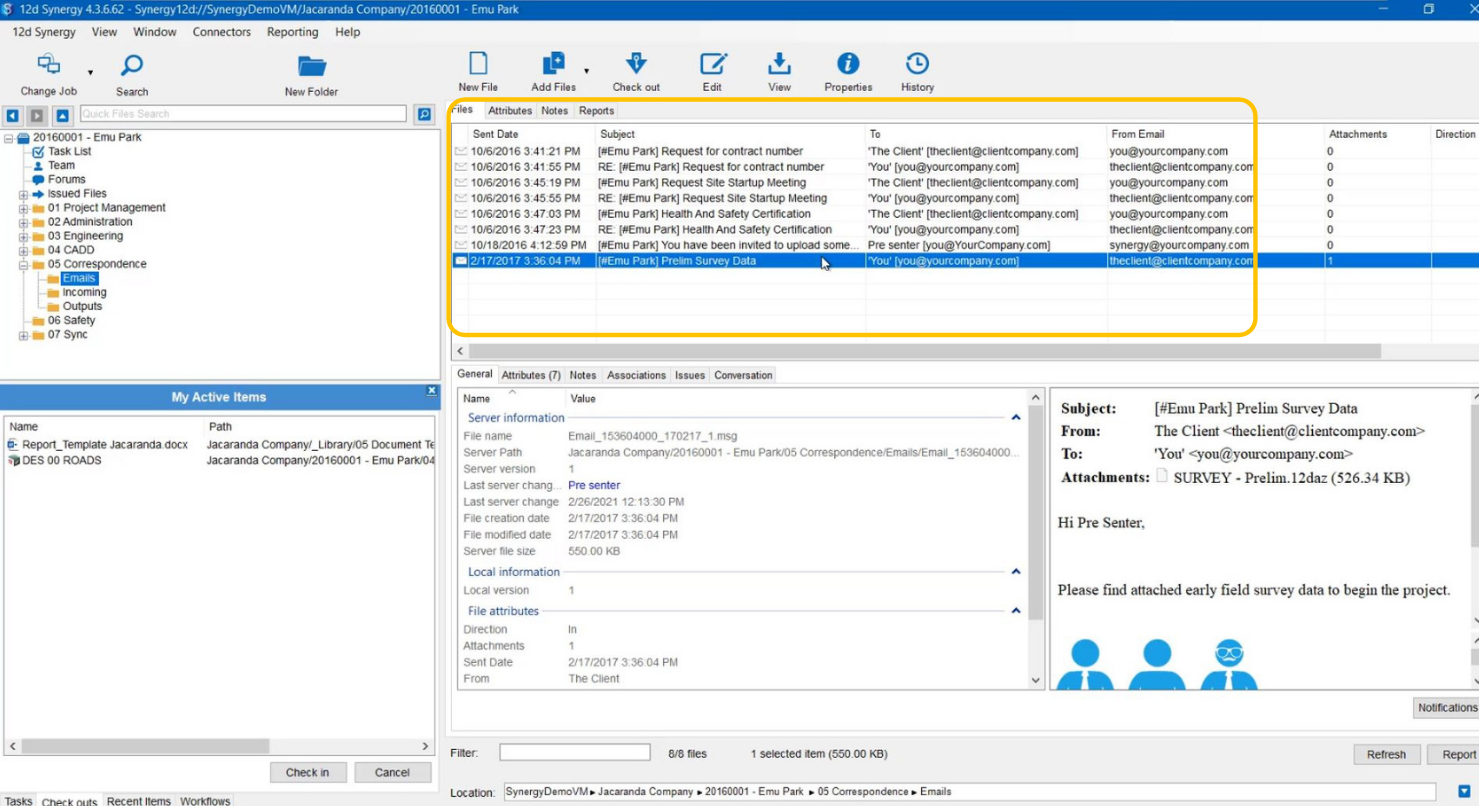Open the Associations detail tab
The image size is (1479, 806).
point(636,375)
